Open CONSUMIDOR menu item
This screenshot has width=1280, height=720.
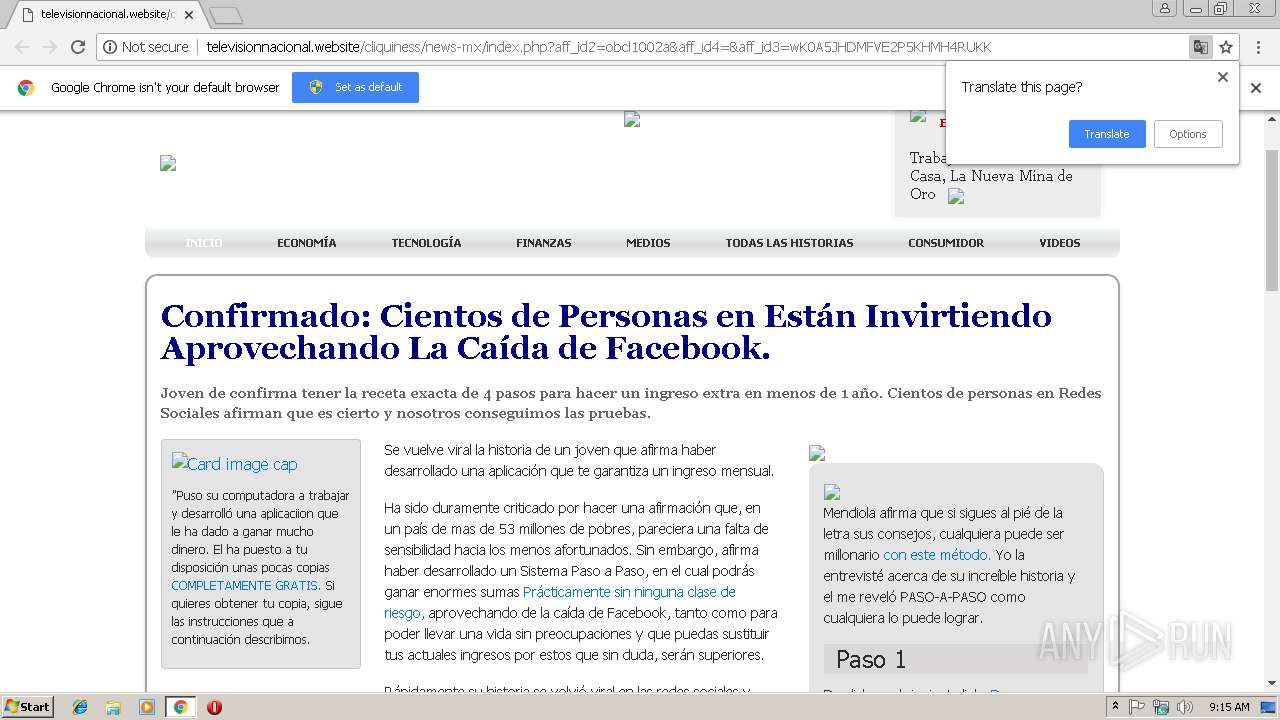[x=946, y=243]
